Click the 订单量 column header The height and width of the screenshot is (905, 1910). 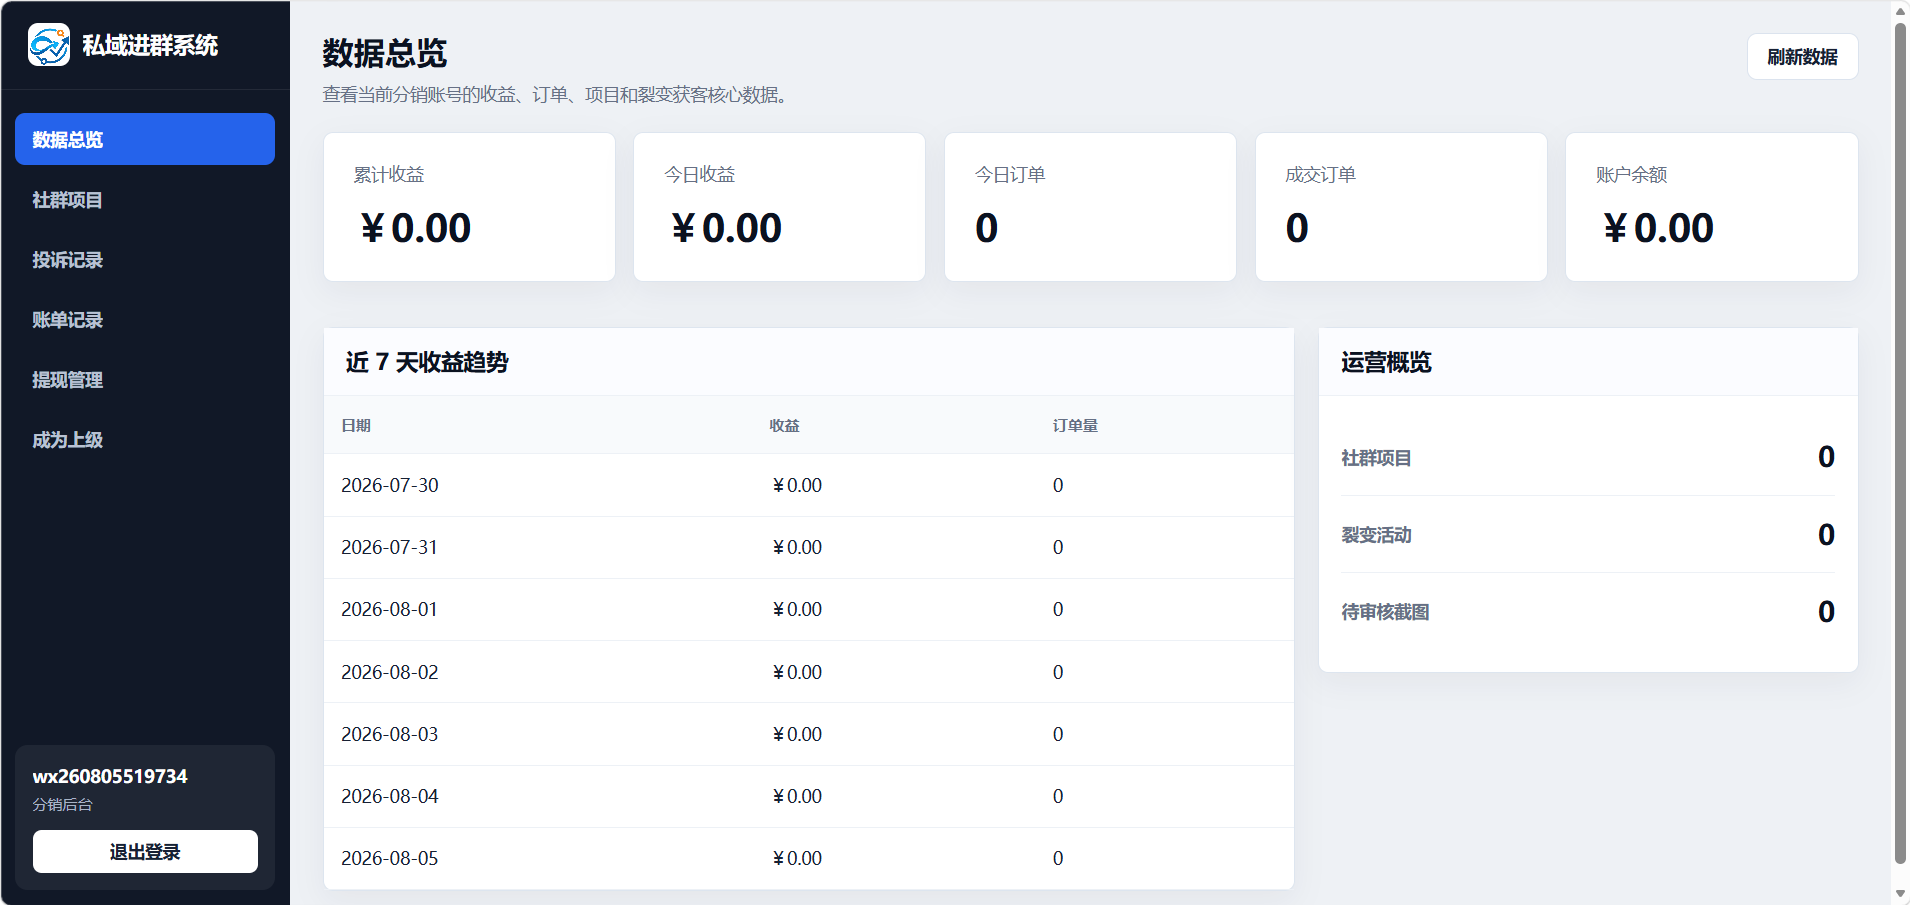pos(1075,425)
